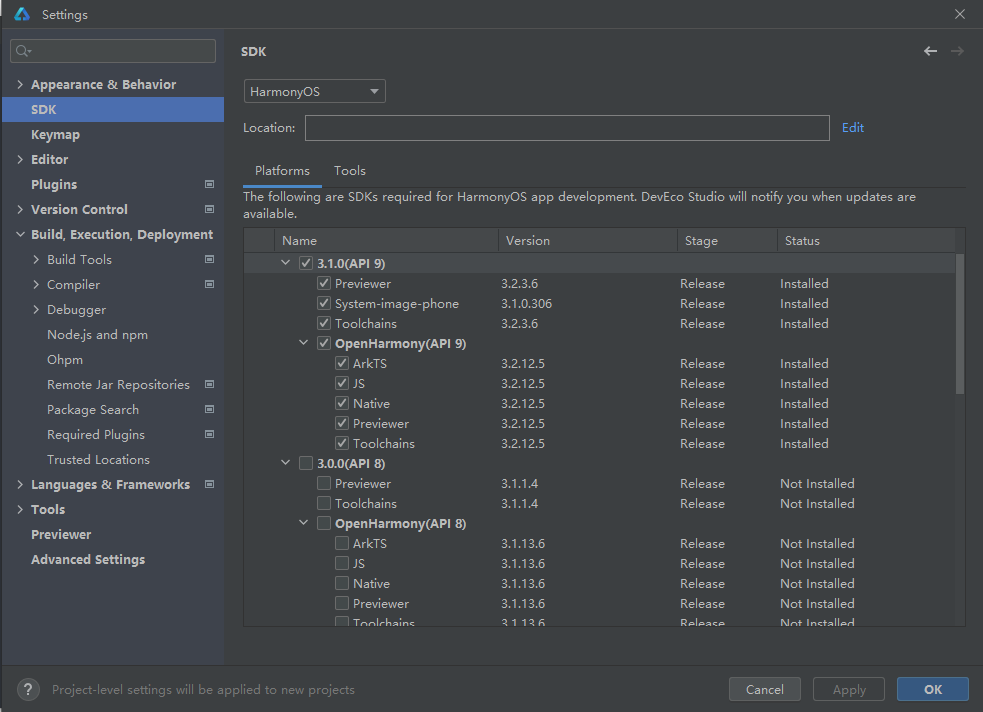Go back with the left arrow

coord(930,51)
